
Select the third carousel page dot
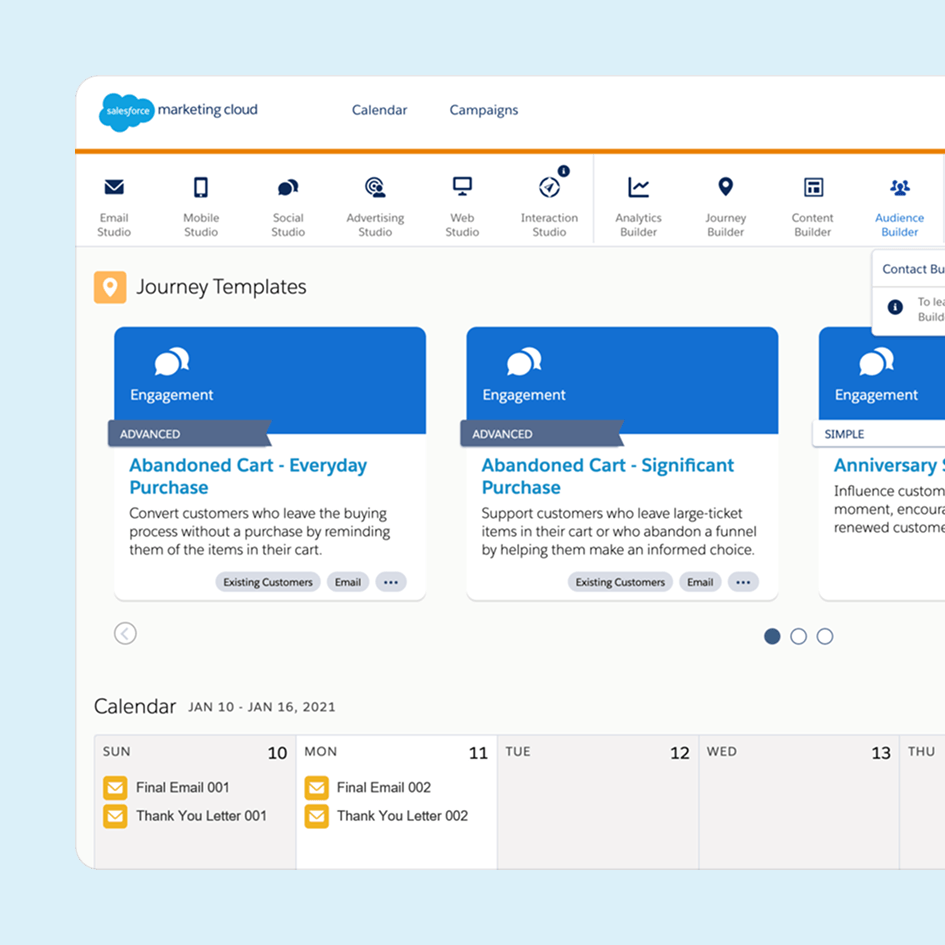[x=825, y=636]
